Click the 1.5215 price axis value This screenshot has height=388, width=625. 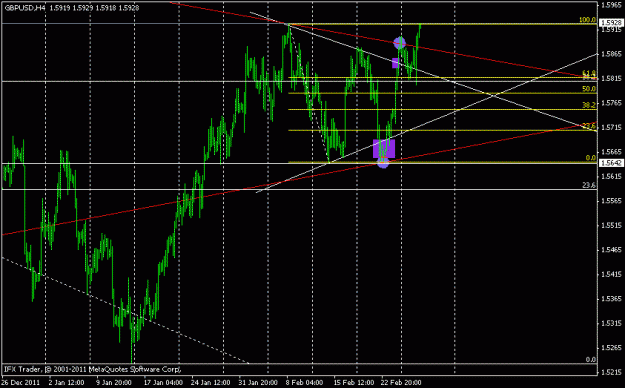[611, 372]
